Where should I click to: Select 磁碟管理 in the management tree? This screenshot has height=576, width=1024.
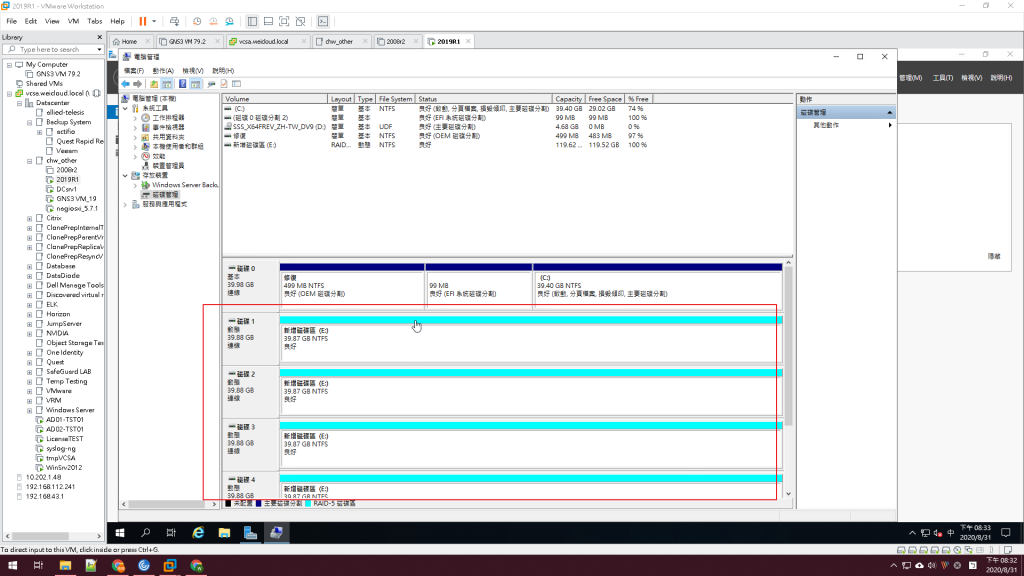click(165, 195)
